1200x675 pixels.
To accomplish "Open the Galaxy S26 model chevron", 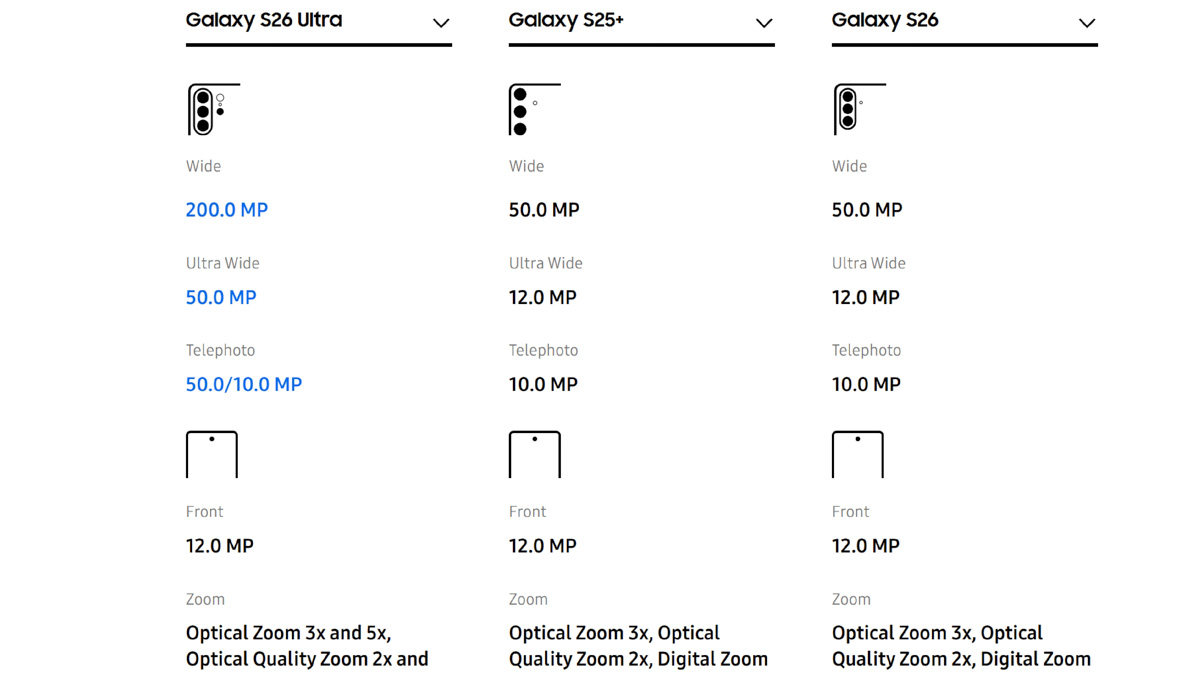I will 1087,23.
